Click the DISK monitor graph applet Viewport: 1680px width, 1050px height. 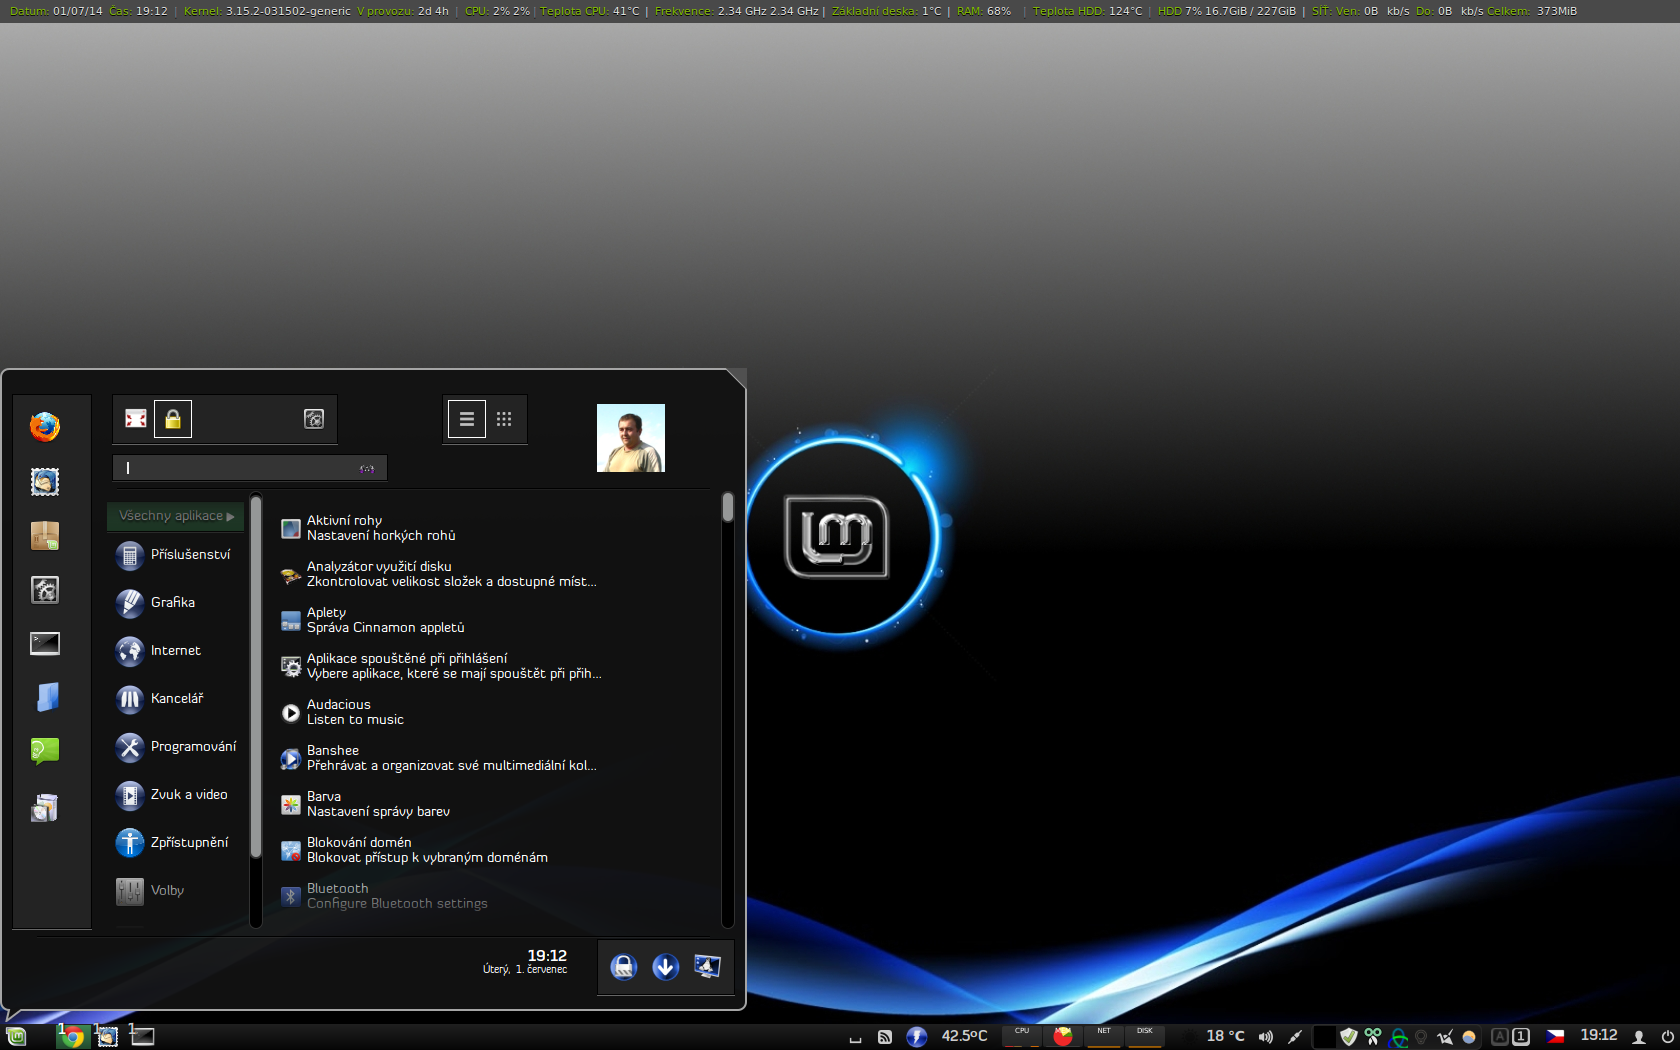[1145, 1036]
